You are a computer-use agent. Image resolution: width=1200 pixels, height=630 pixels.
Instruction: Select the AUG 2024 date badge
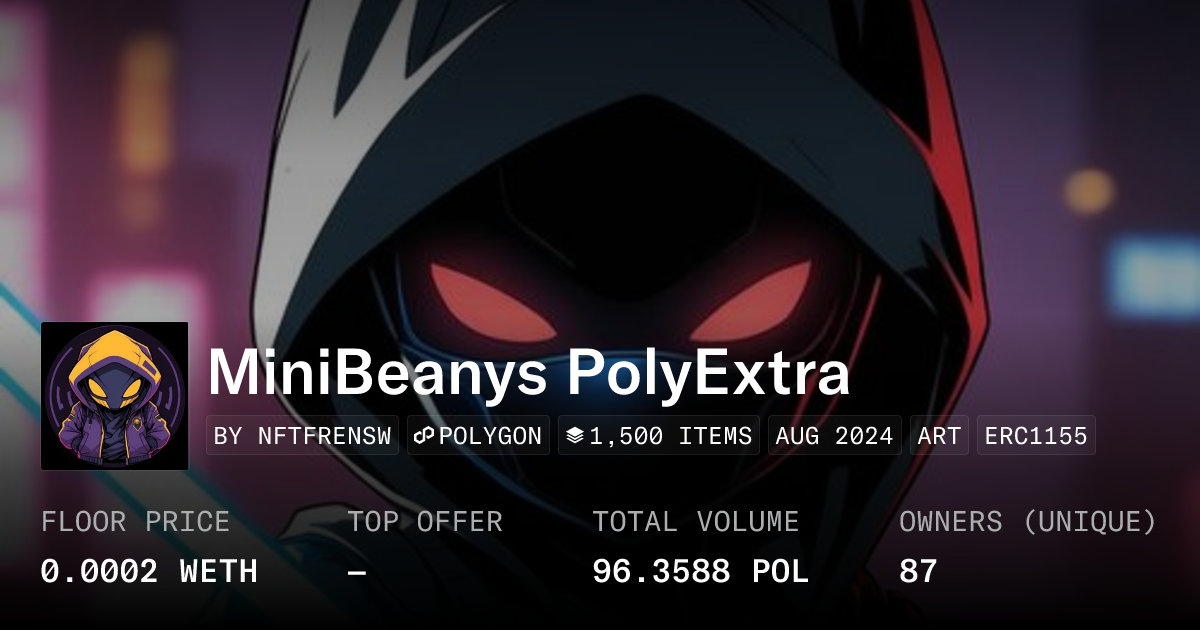click(834, 436)
